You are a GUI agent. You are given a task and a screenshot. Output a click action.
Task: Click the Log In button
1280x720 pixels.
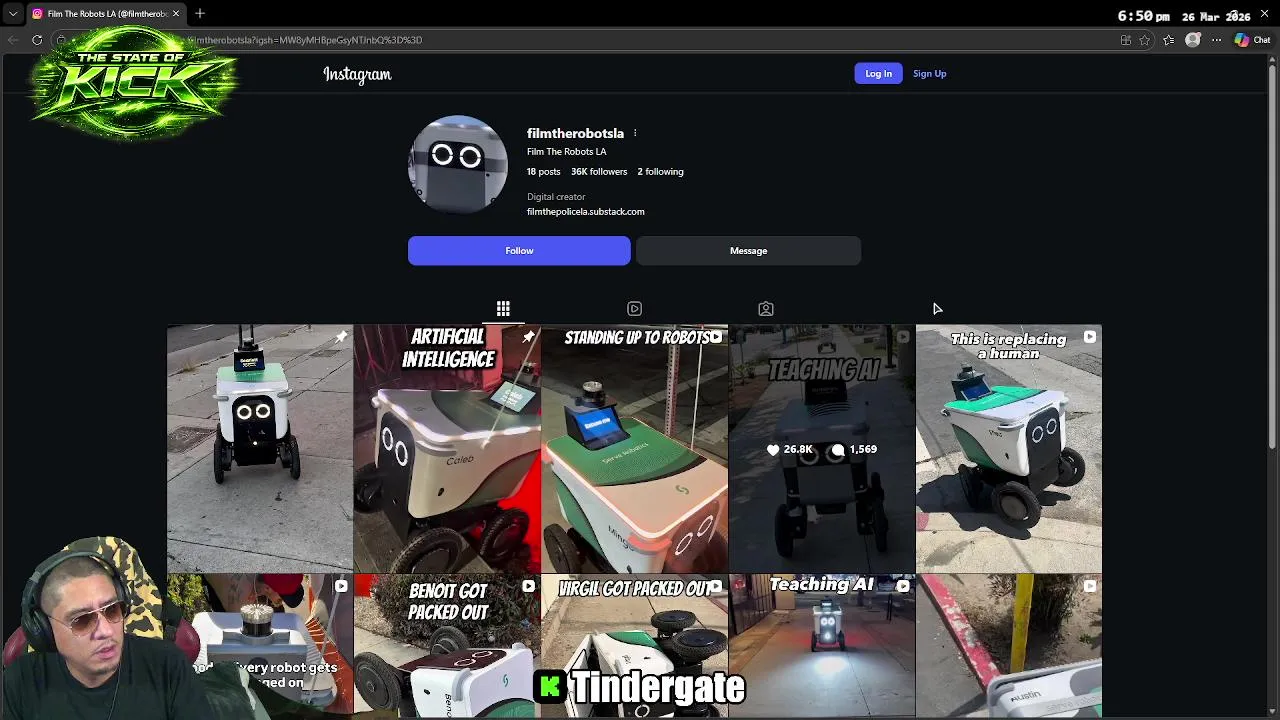click(x=878, y=73)
